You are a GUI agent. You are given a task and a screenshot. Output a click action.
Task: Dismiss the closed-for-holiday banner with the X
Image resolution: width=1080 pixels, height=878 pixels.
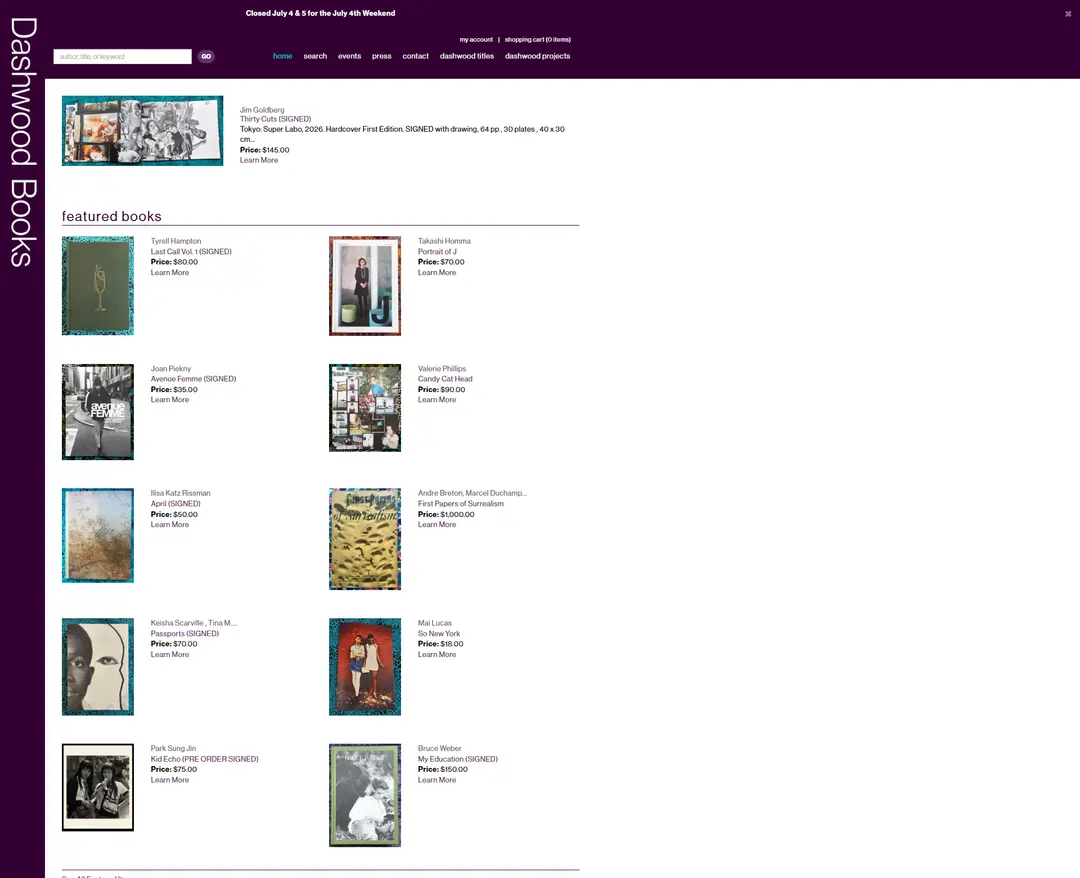pos(1068,14)
